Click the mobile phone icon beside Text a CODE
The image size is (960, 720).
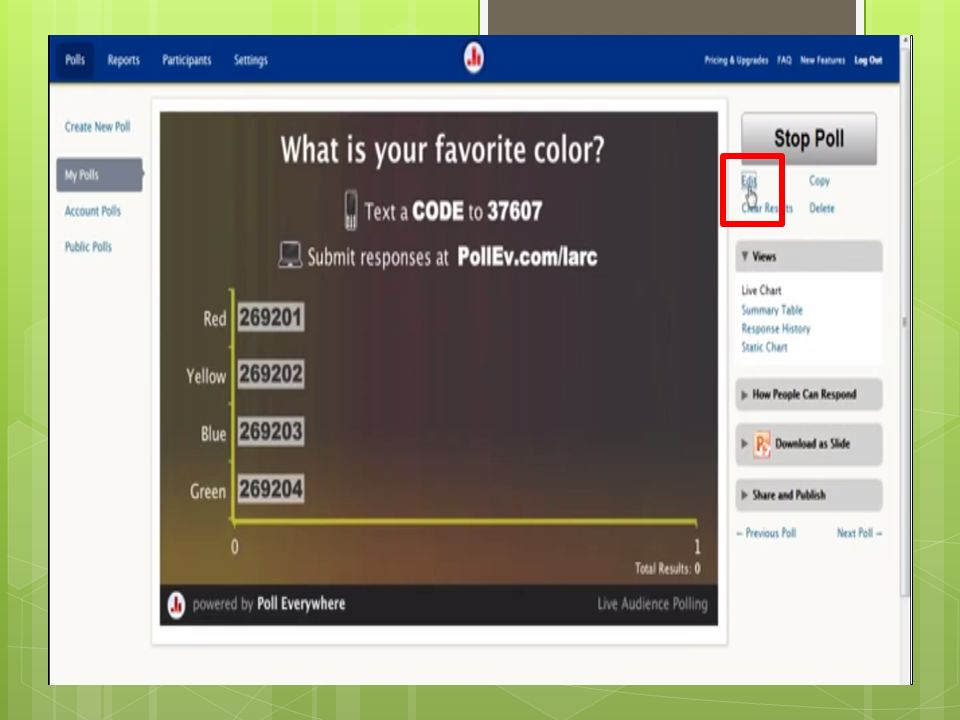[x=351, y=210]
